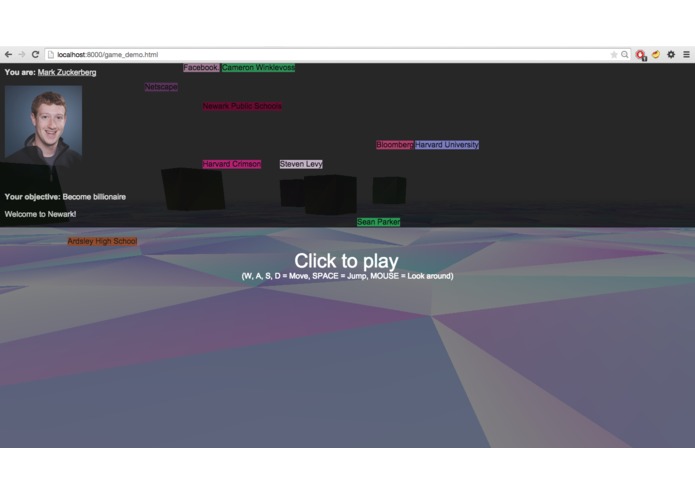Open the red extension icon in the toolbar
695x494 pixels.
640,55
